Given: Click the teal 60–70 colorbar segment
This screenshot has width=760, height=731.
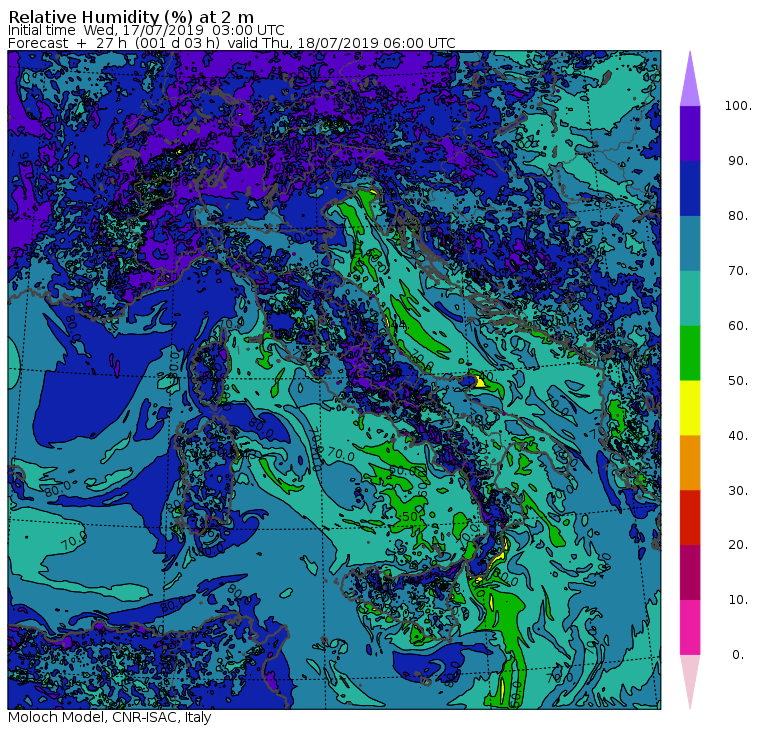Looking at the screenshot, I should click(x=690, y=298).
